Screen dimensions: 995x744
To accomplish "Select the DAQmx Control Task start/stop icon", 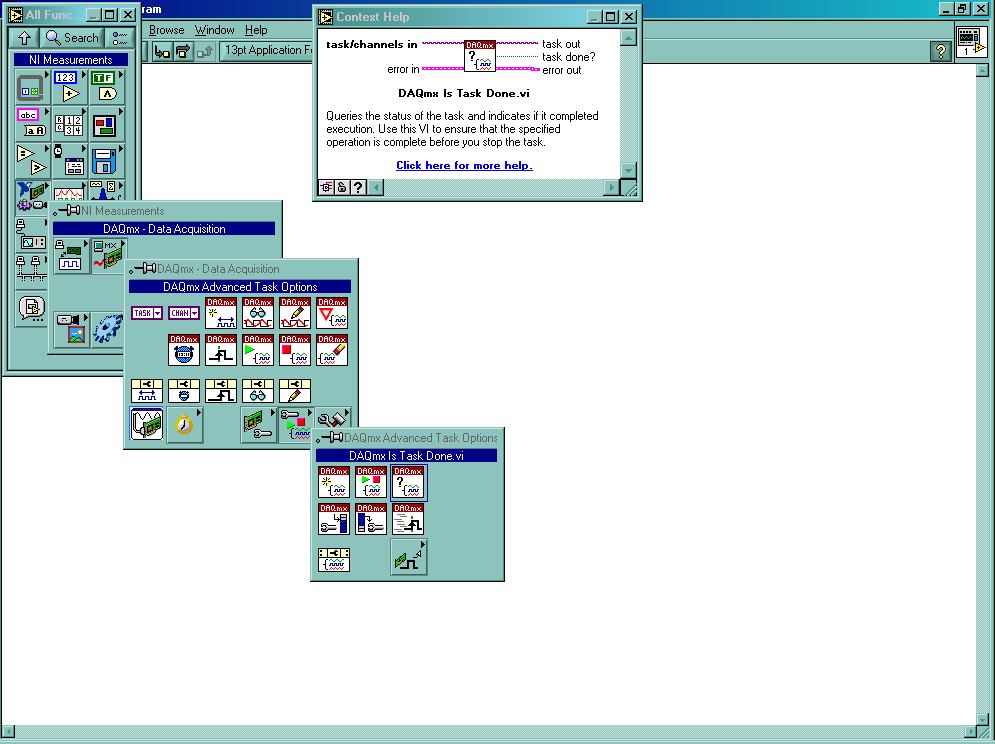I will point(371,482).
